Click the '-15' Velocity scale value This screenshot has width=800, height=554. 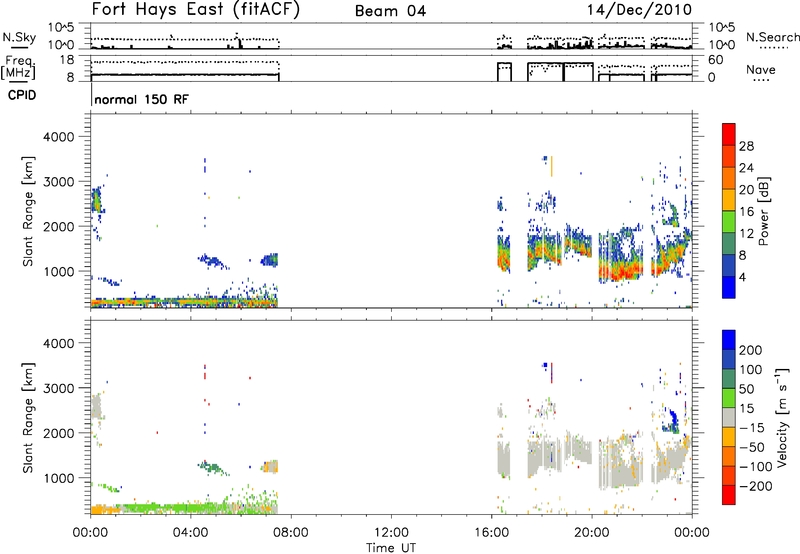click(751, 428)
